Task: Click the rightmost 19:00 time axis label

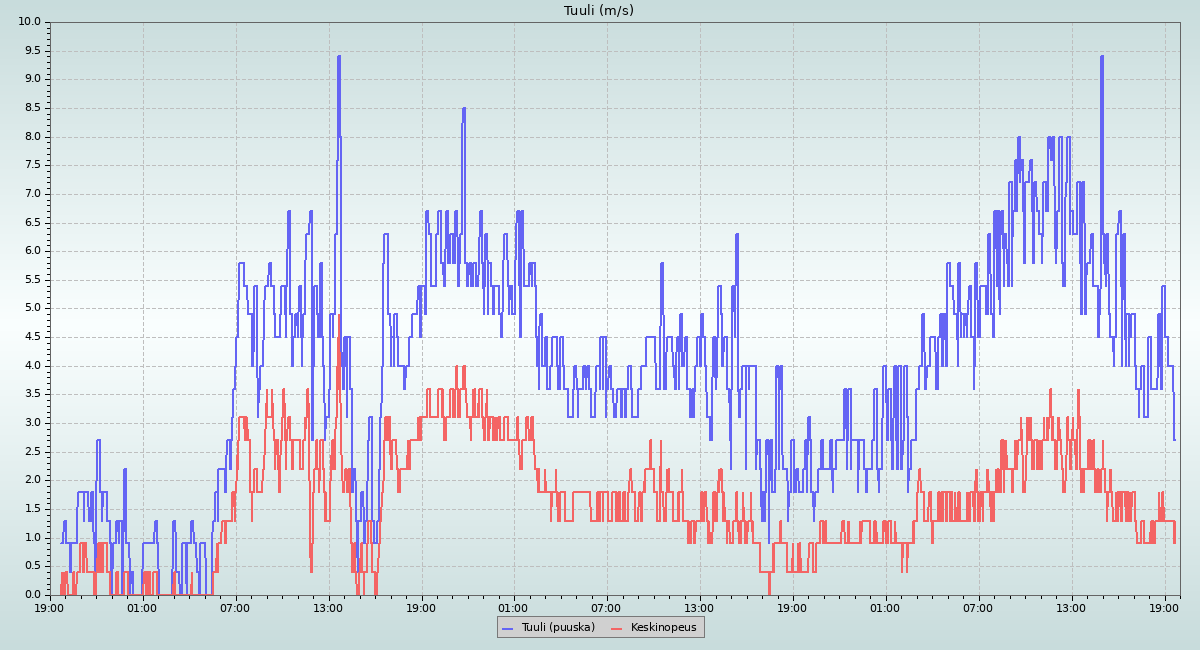Action: (1164, 607)
